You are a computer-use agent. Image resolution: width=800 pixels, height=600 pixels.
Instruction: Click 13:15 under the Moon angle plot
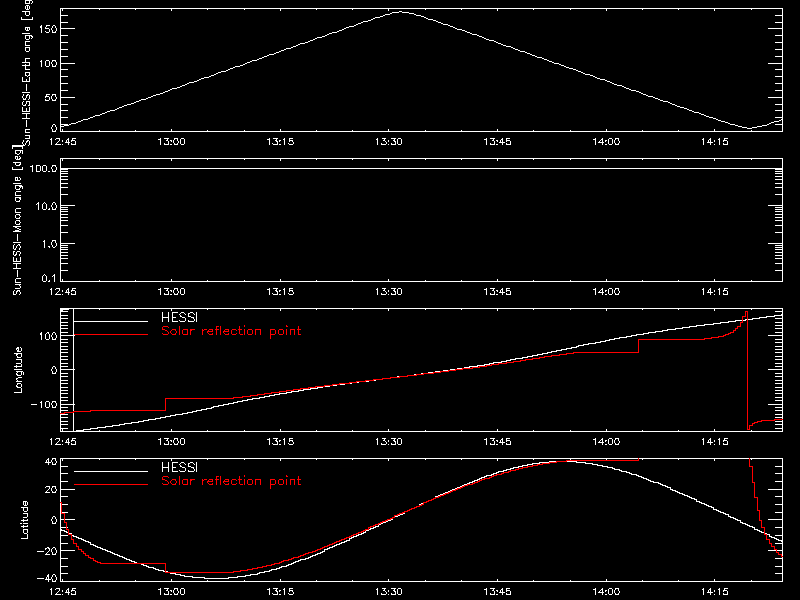pos(280,291)
